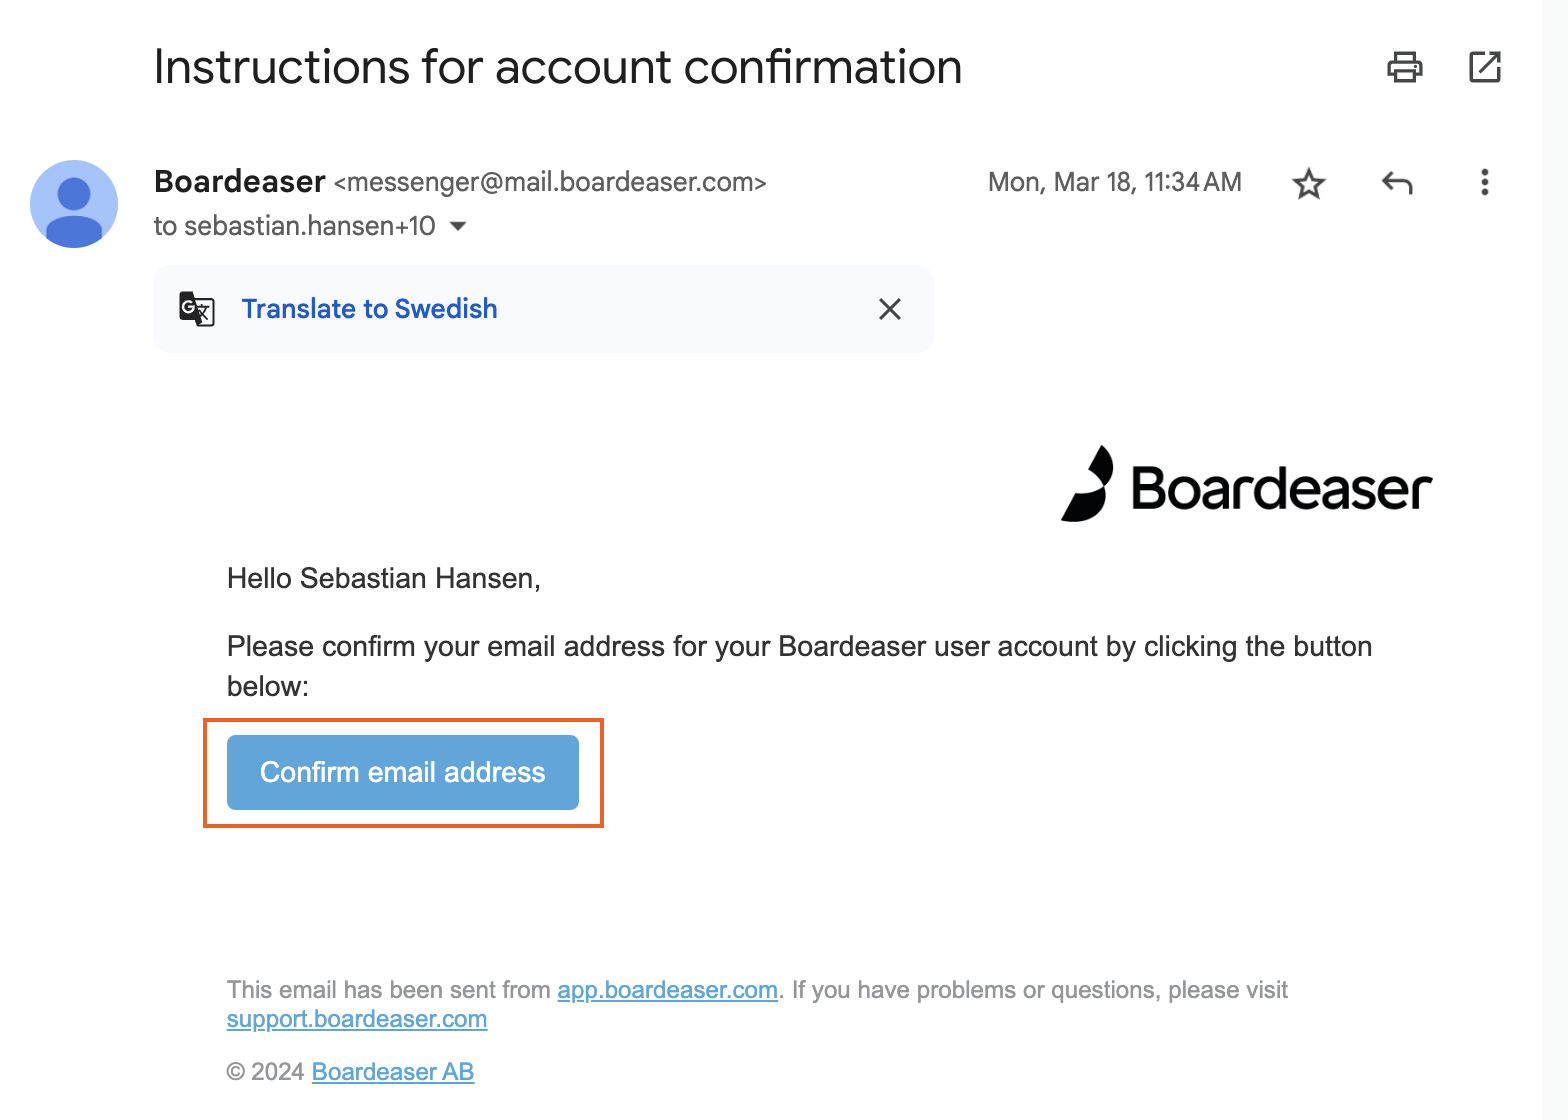Show recipient details dropdown arrow

coord(458,227)
